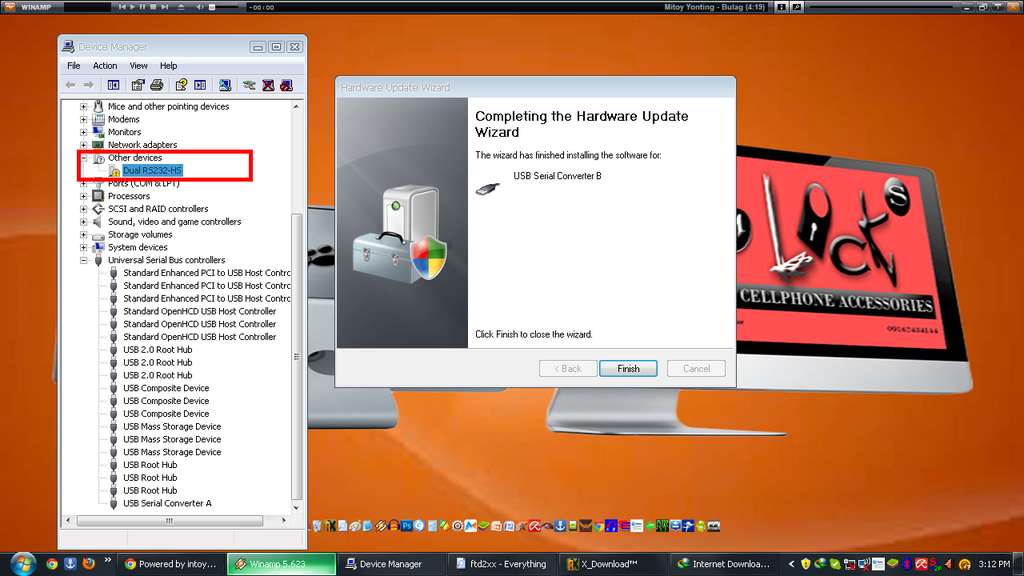Viewport: 1024px width, 576px height.
Task: Expand the SCSI and RAID controllers node
Action: [84, 209]
